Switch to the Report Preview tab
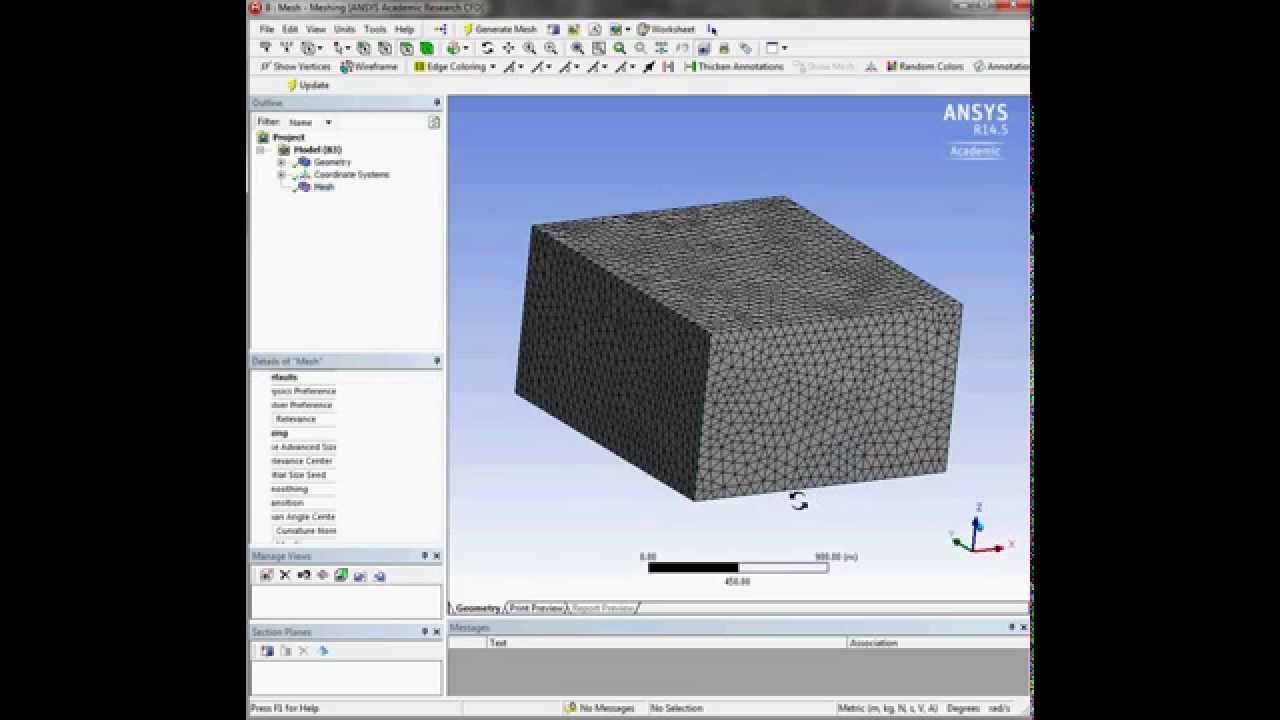The image size is (1280, 720). (602, 608)
